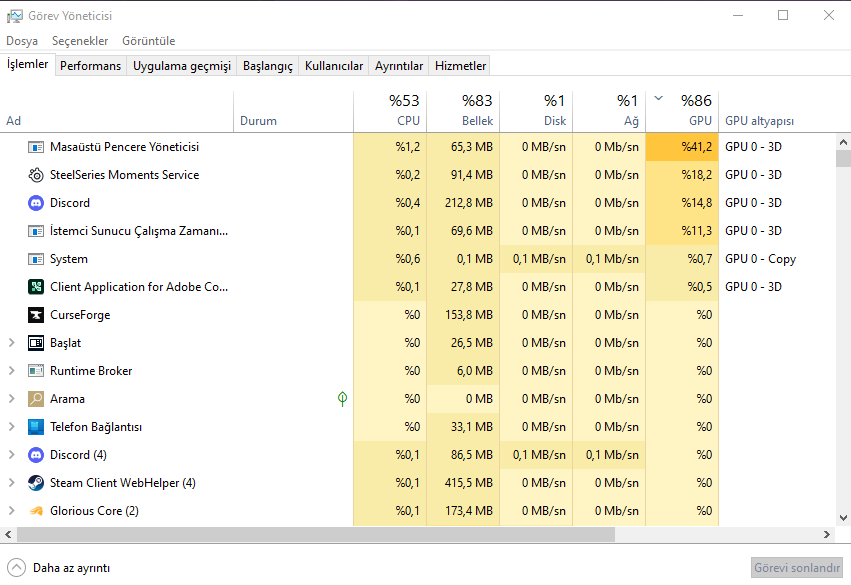The image size is (851, 585).
Task: Expand the Arama process group
Action: 11,399
